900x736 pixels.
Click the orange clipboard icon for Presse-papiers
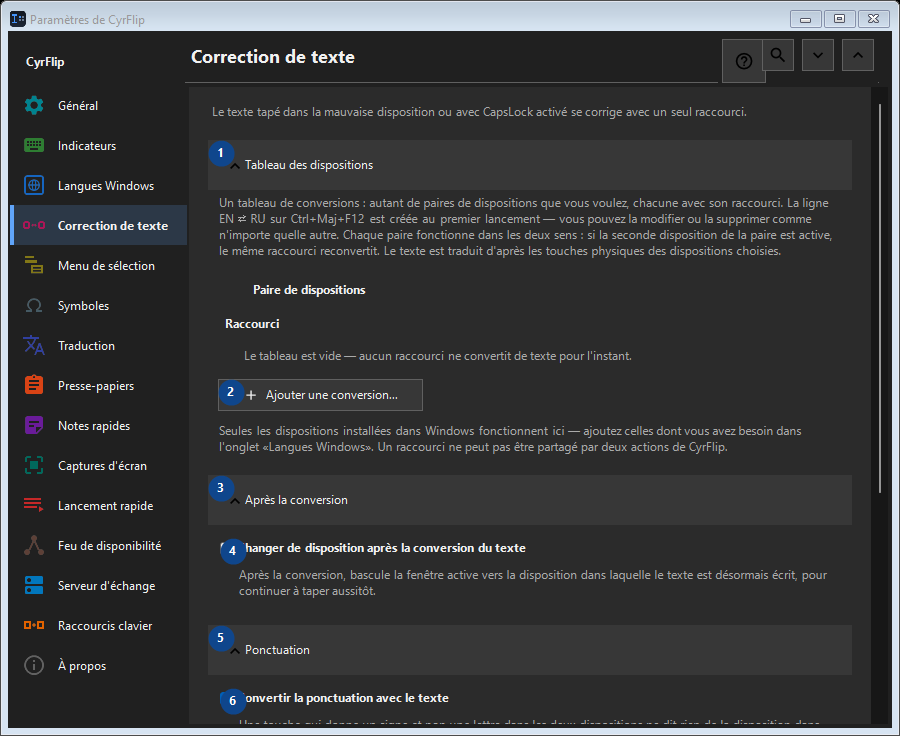point(34,385)
